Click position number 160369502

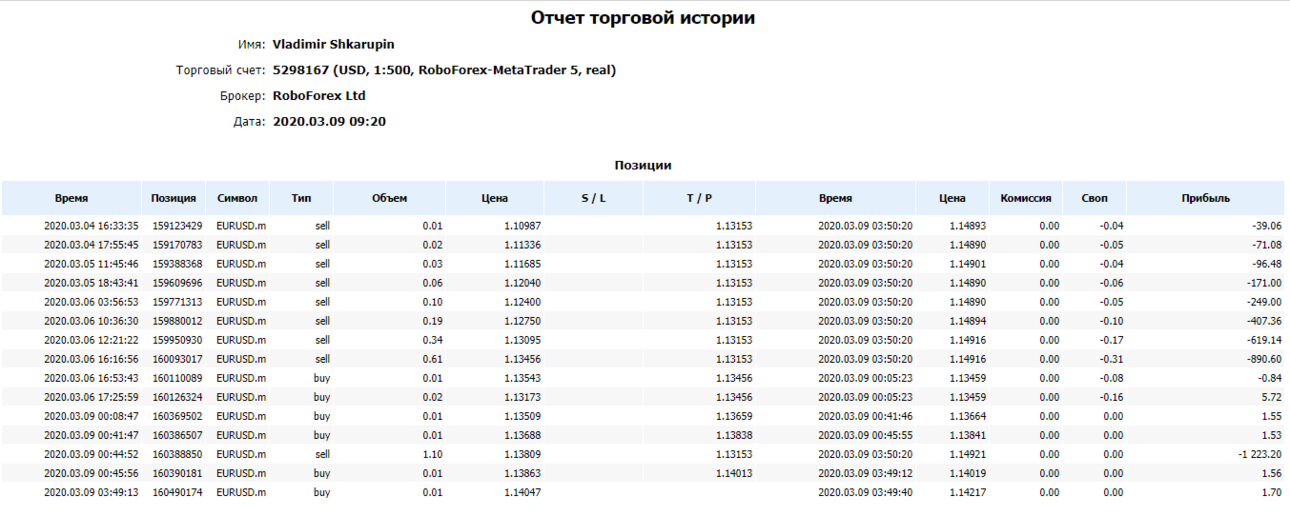point(177,416)
